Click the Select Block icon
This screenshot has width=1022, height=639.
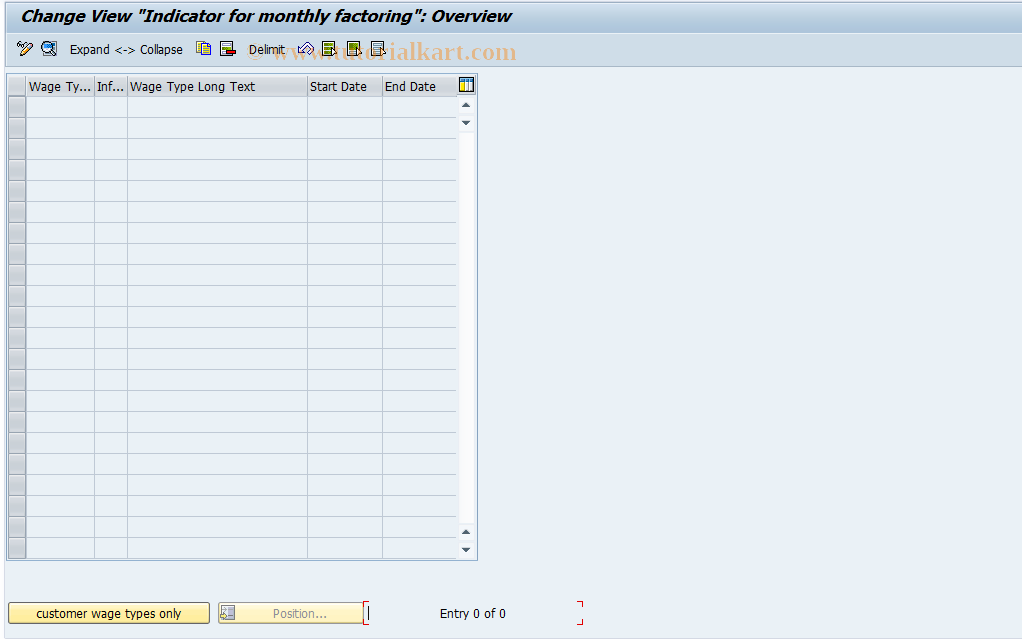tap(354, 49)
